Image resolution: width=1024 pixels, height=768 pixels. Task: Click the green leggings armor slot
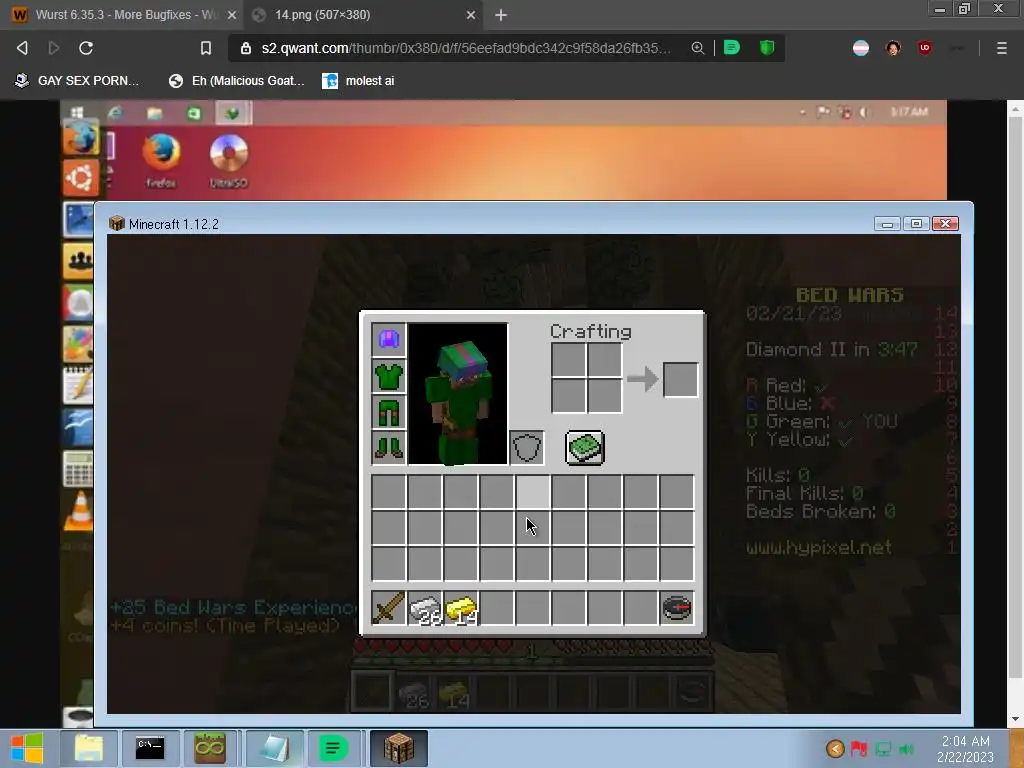pyautogui.click(x=389, y=412)
